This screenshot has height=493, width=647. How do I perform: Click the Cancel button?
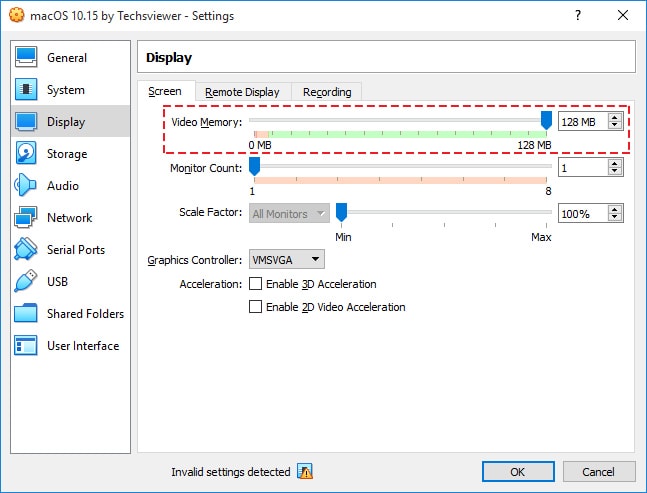[598, 471]
